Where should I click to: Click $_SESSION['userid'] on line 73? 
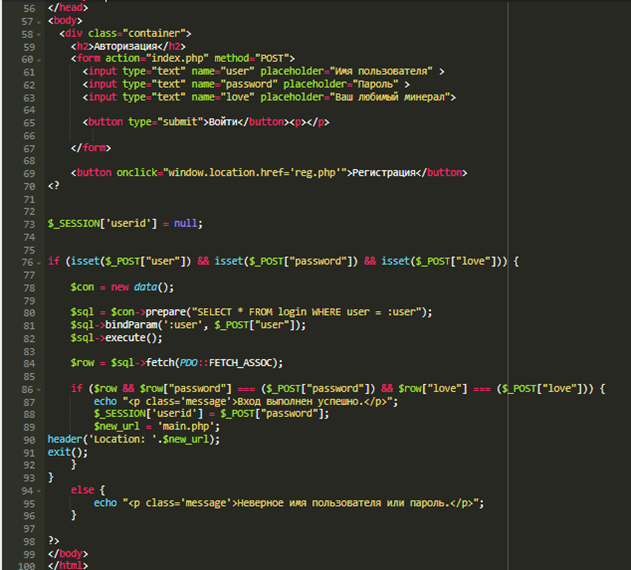pyautogui.click(x=102, y=223)
